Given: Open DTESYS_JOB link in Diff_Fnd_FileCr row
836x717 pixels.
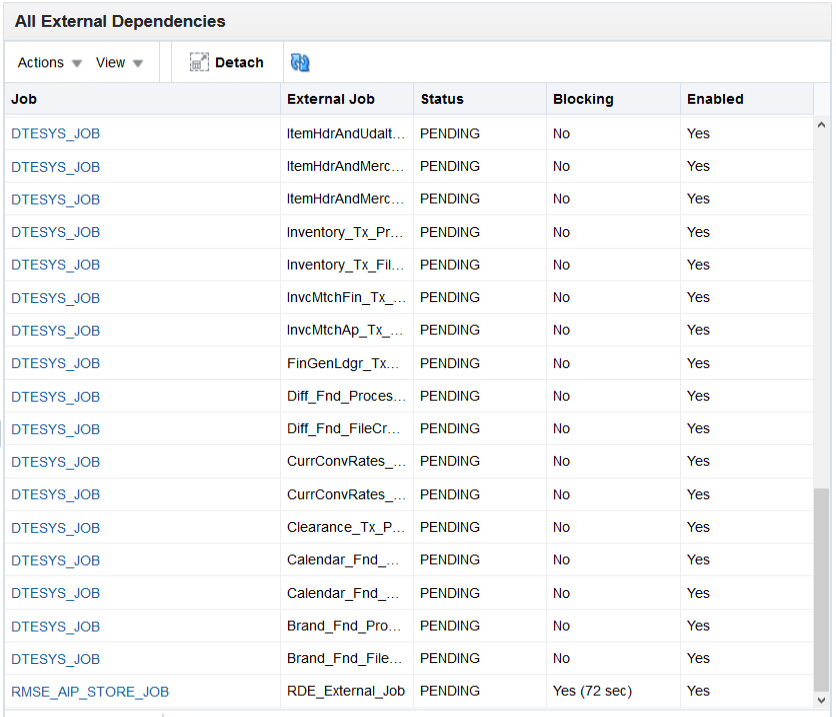Looking at the screenshot, I should click(55, 429).
